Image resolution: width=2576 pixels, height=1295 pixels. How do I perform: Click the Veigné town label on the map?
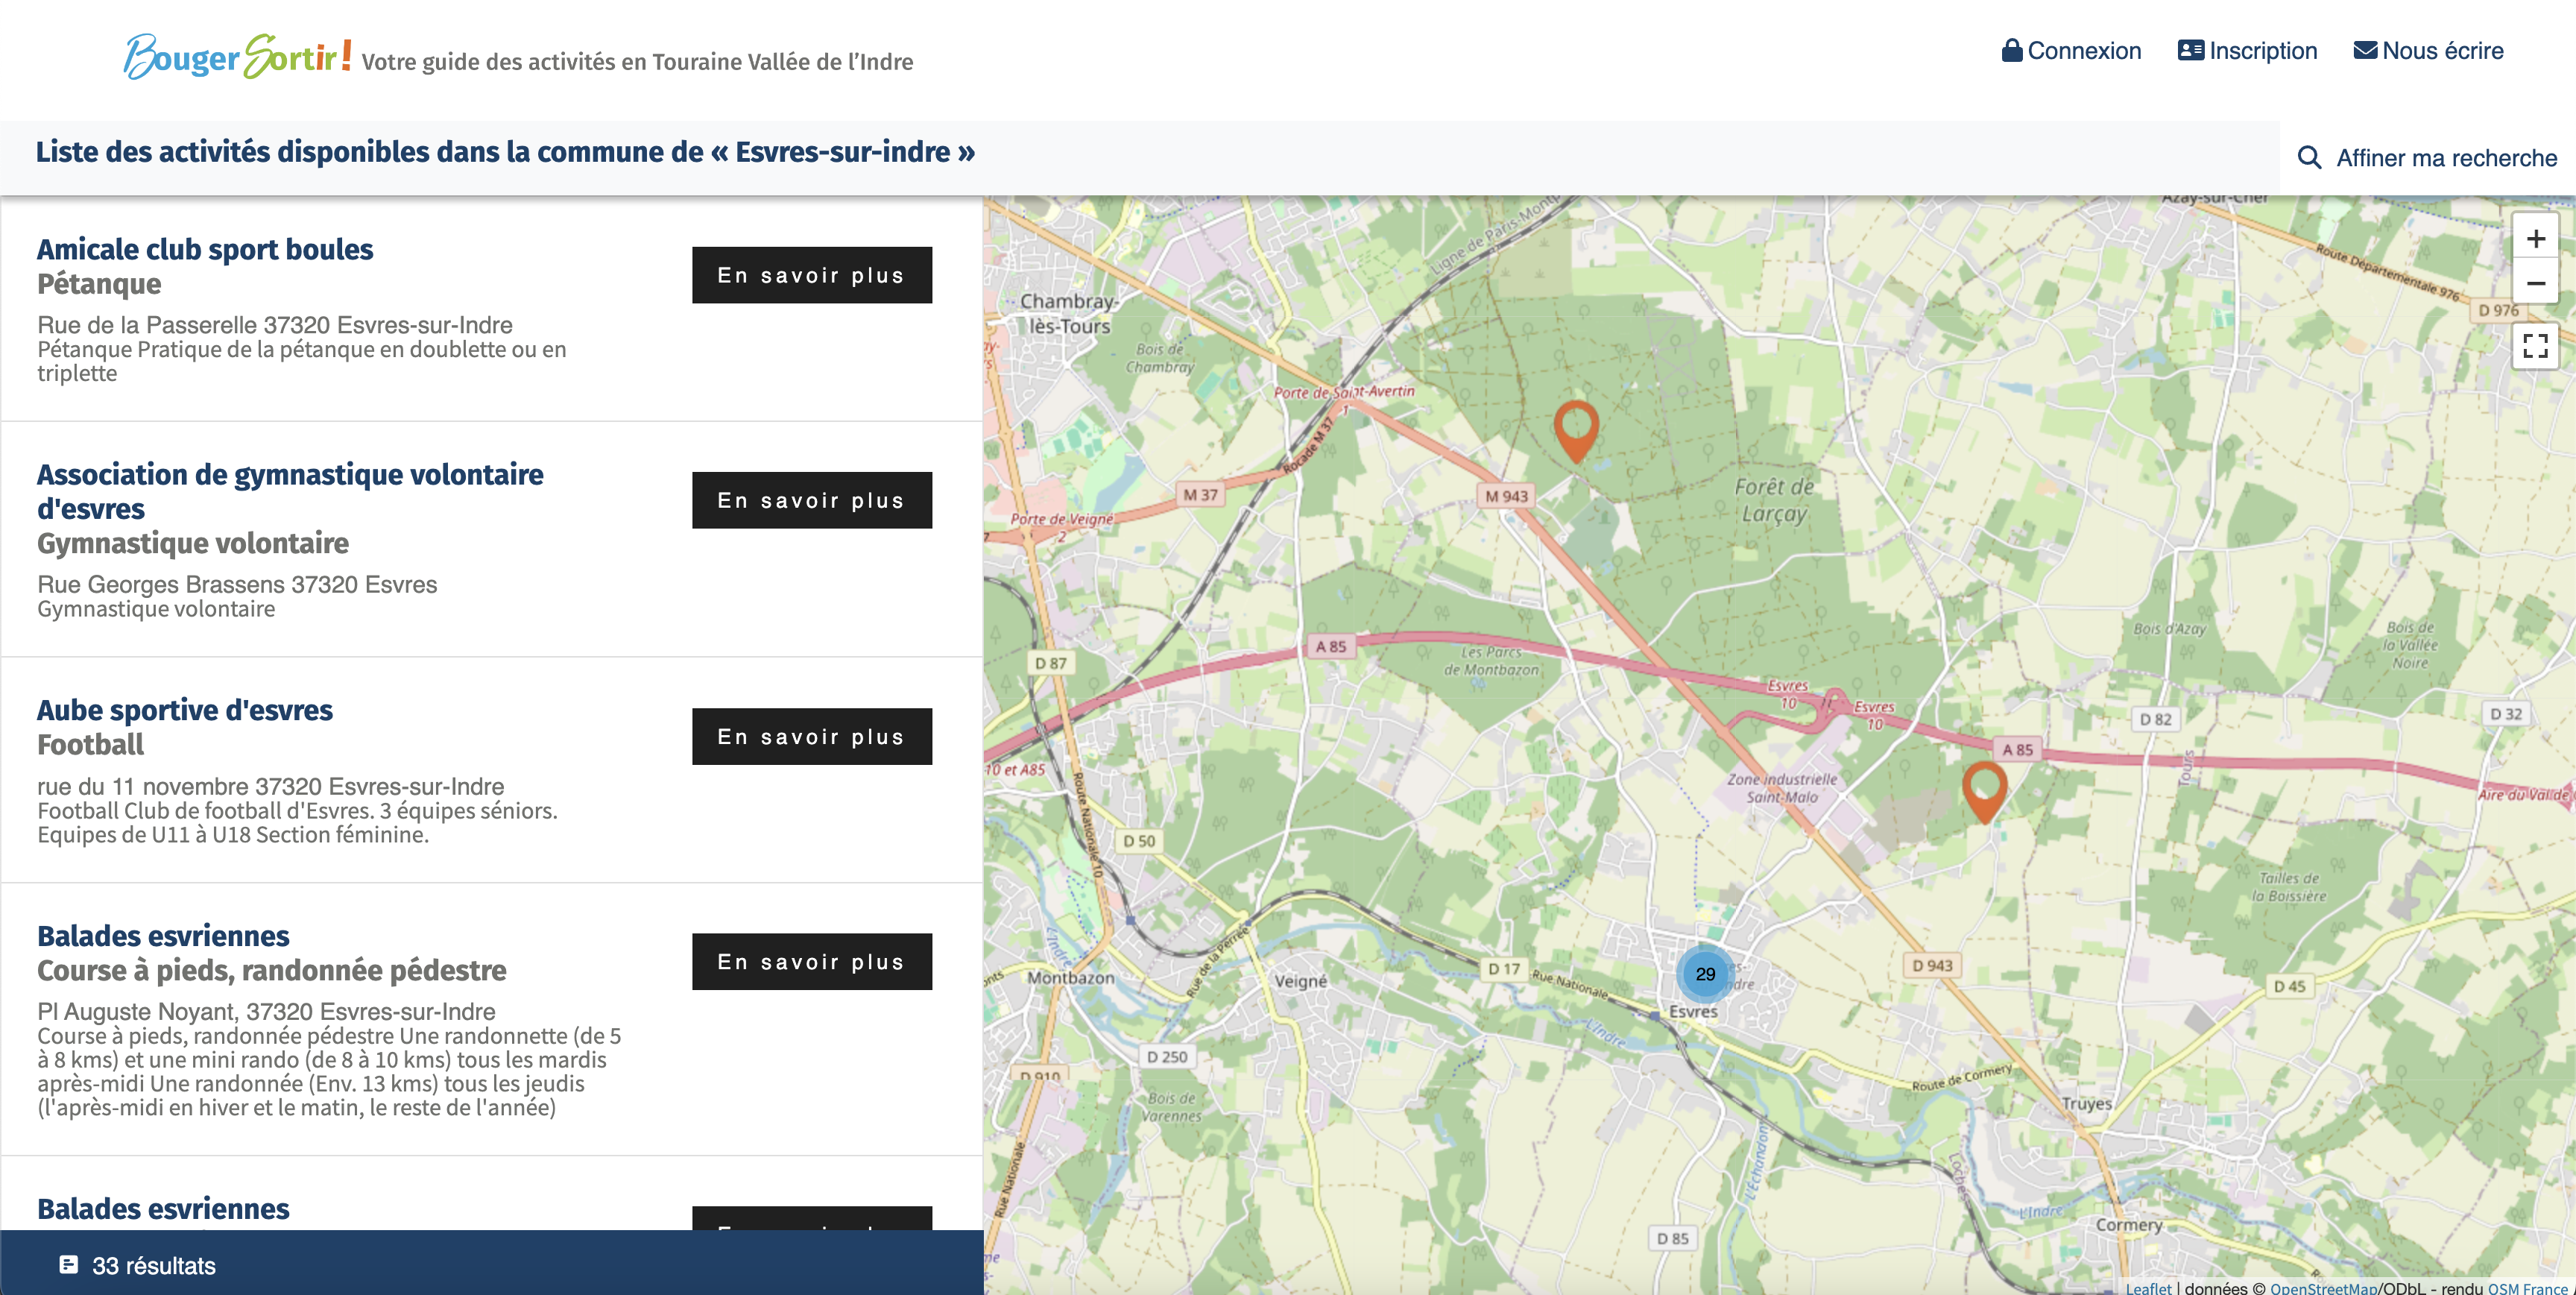click(x=1300, y=981)
